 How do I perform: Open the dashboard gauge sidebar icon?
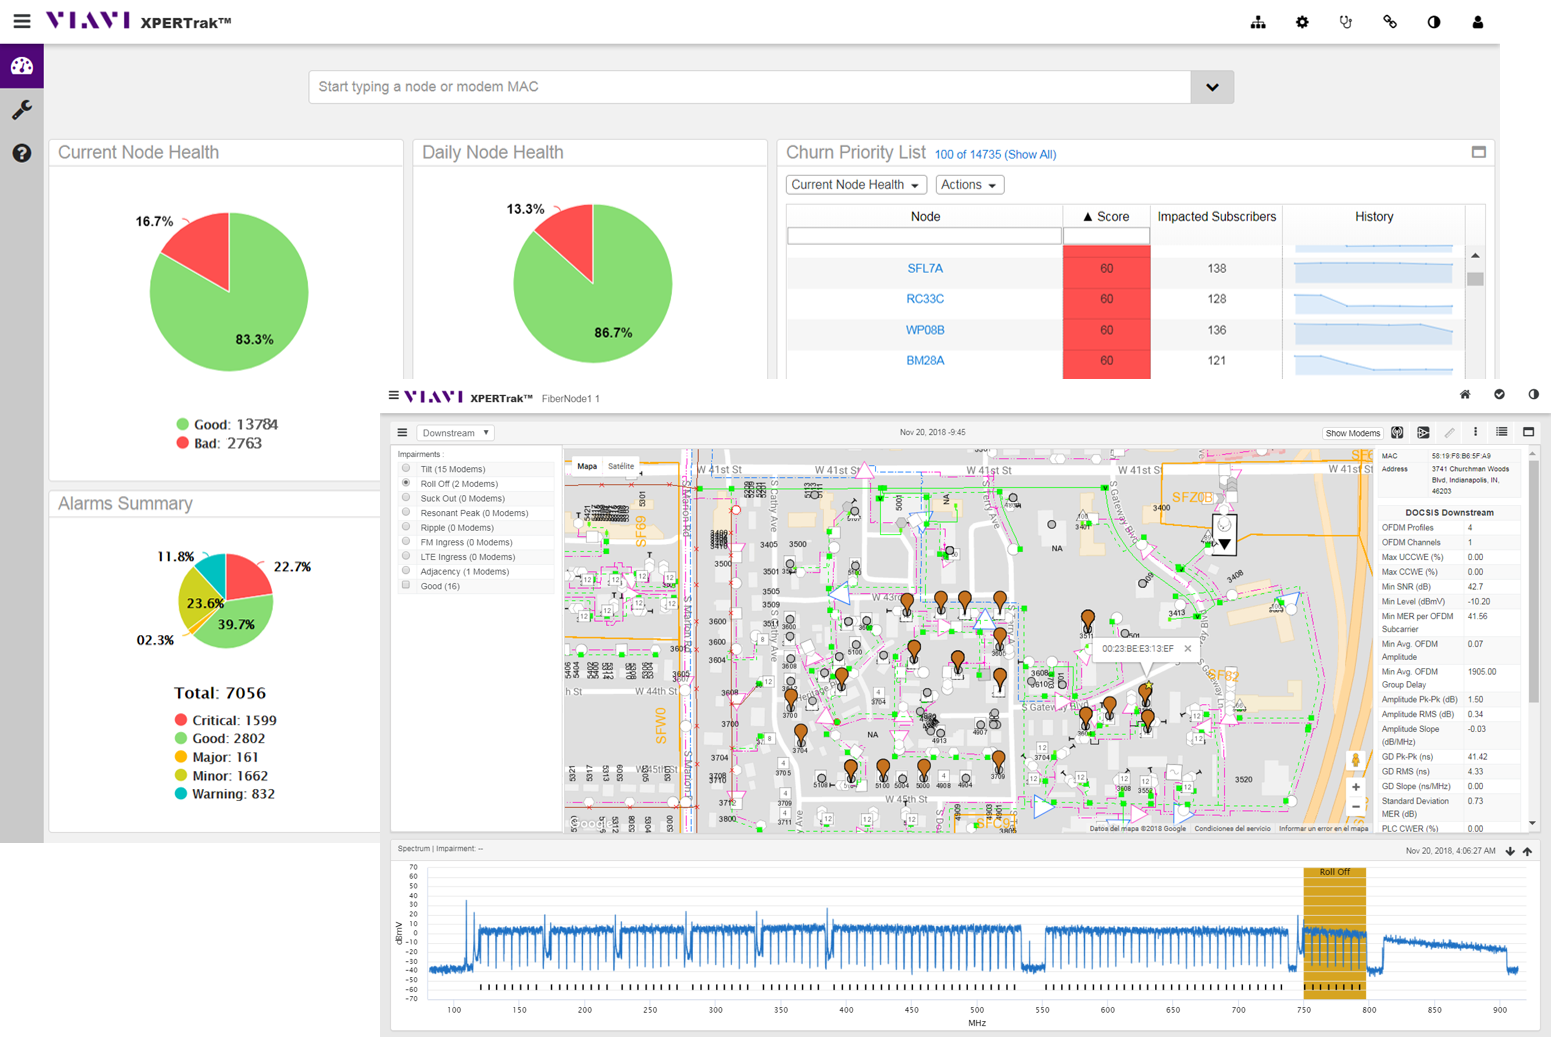point(22,66)
